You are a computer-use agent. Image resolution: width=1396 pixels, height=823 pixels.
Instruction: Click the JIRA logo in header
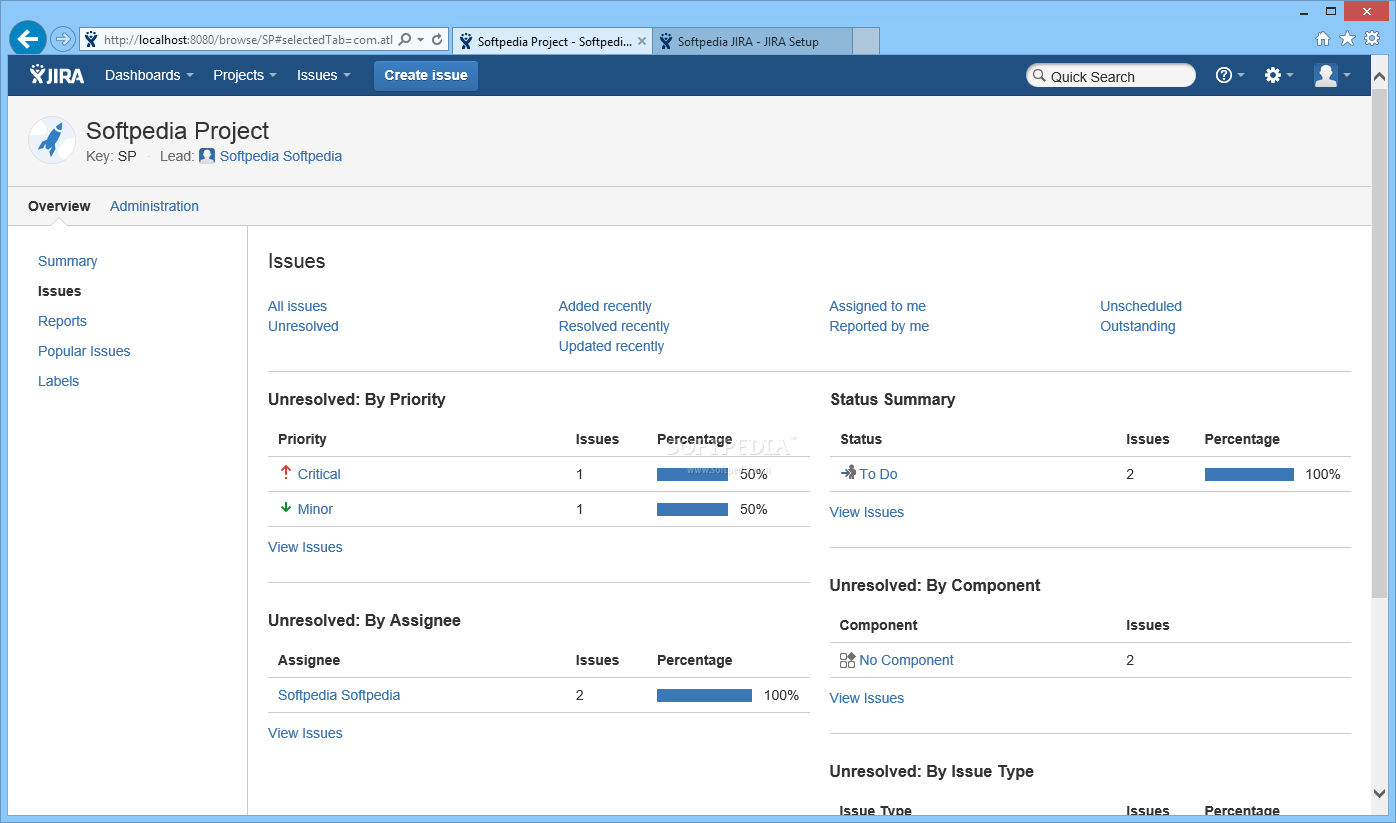click(x=57, y=75)
